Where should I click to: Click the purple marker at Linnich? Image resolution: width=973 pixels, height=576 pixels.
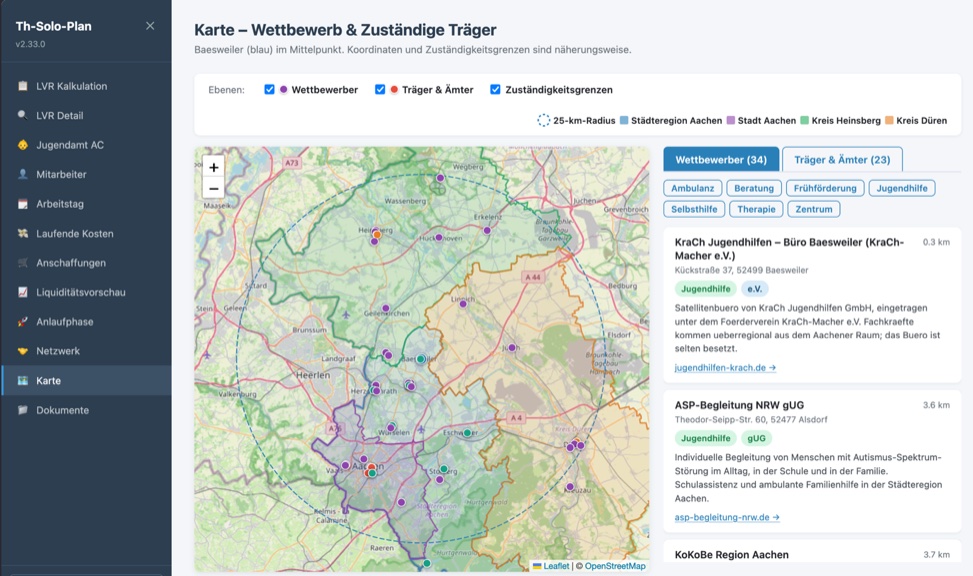click(x=463, y=304)
